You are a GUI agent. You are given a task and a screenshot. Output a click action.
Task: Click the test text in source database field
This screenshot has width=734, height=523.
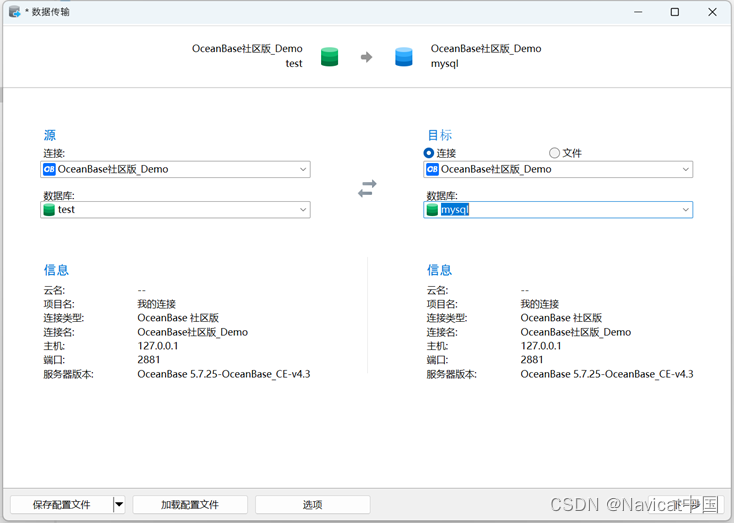tap(66, 209)
